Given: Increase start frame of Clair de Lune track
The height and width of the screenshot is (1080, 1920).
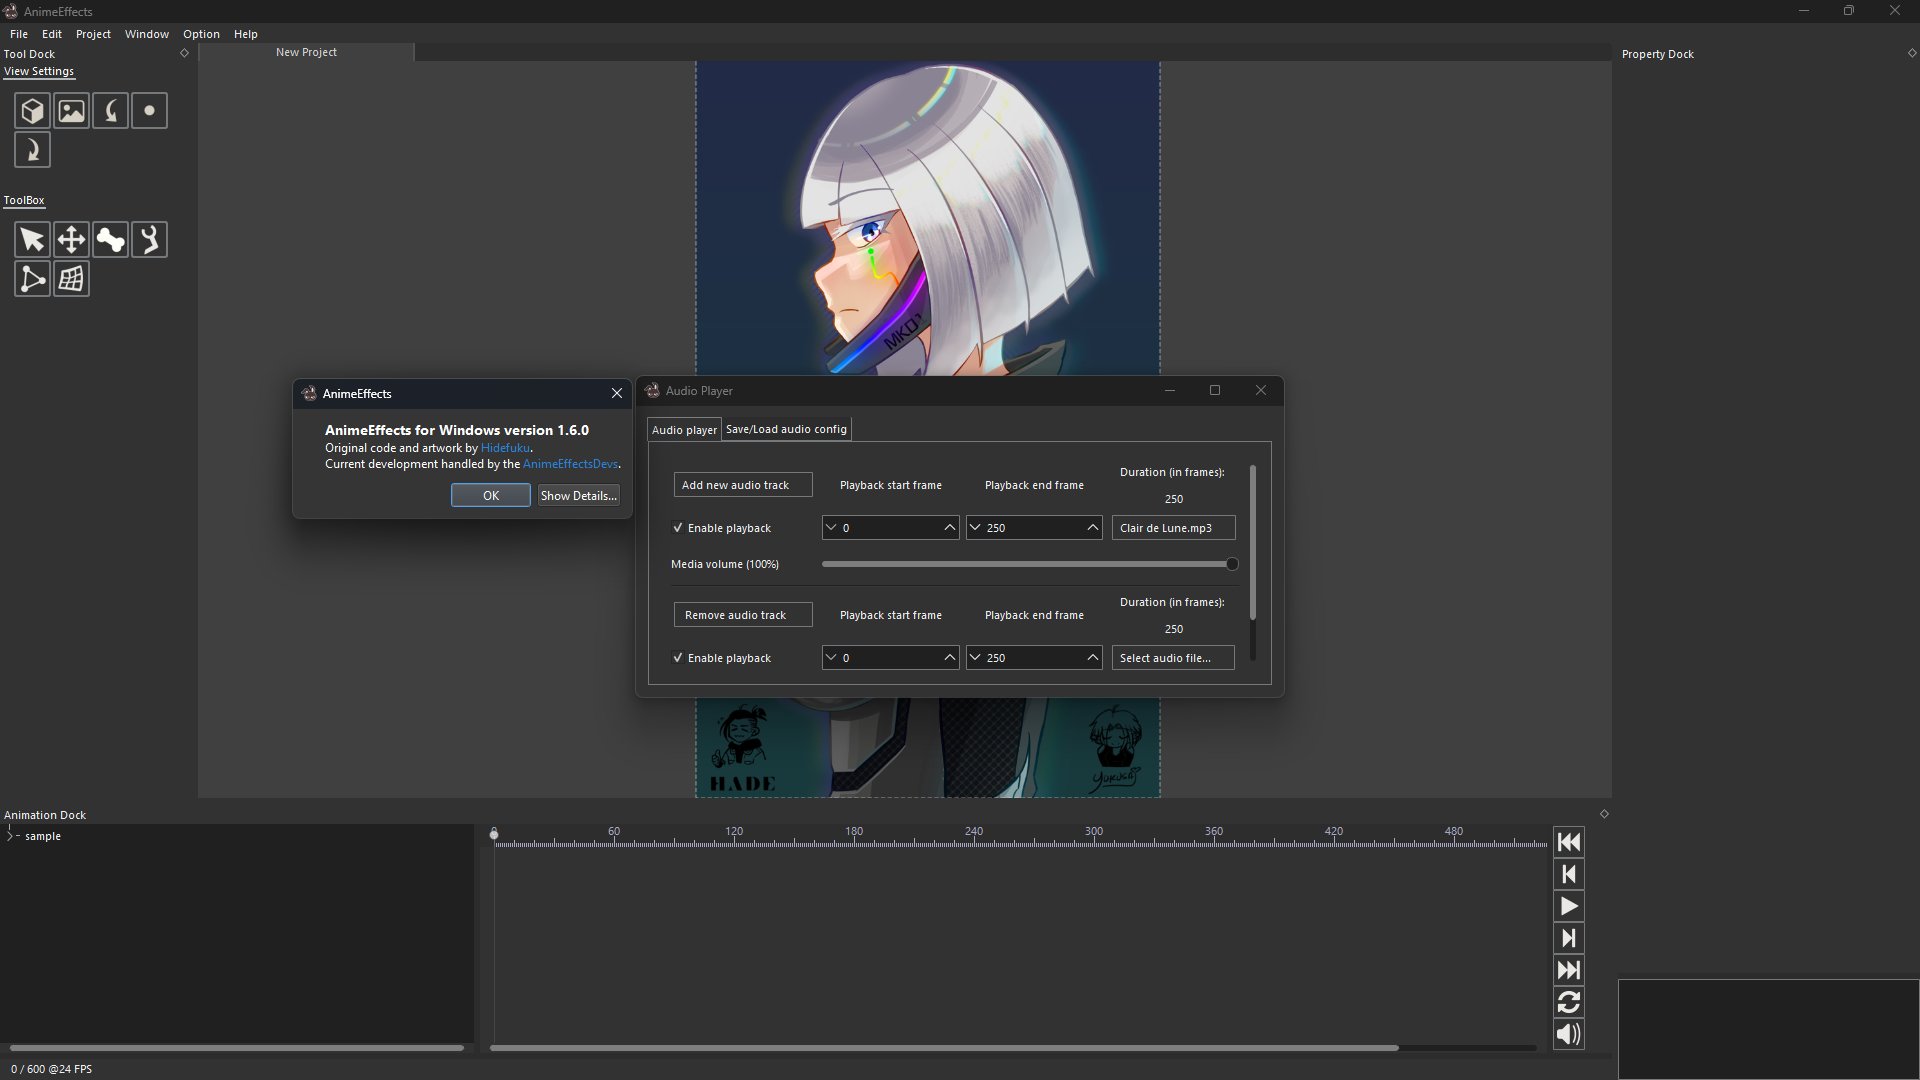Looking at the screenshot, I should [x=949, y=528].
